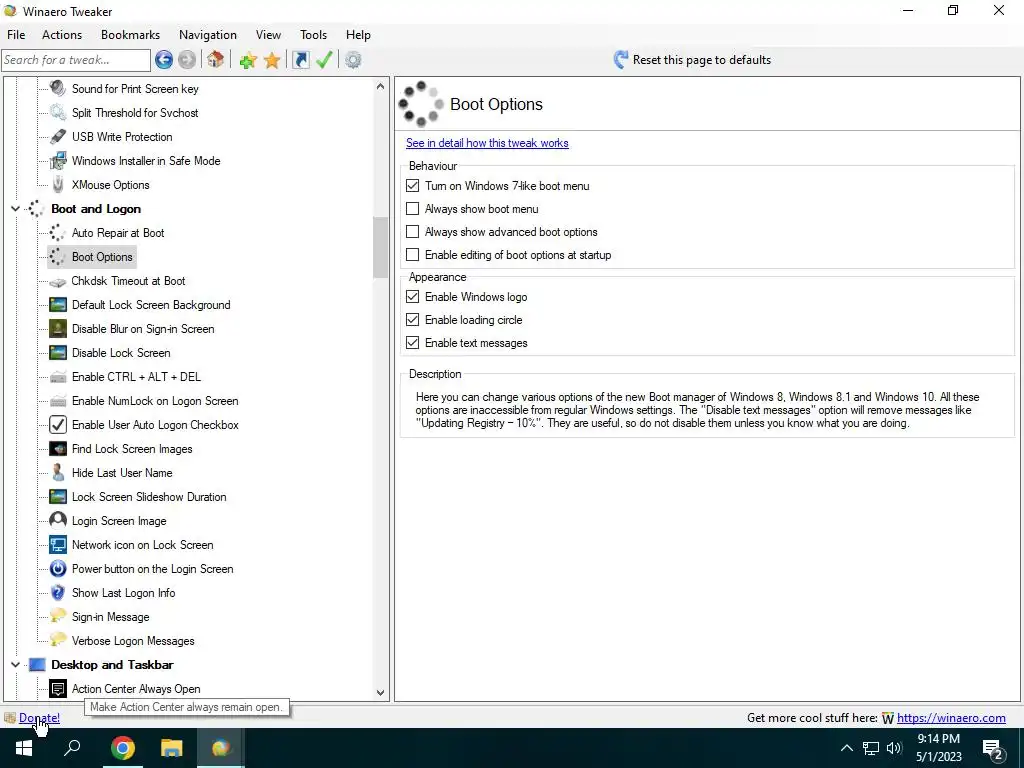
Task: Go to the Home page icon
Action: [x=216, y=60]
